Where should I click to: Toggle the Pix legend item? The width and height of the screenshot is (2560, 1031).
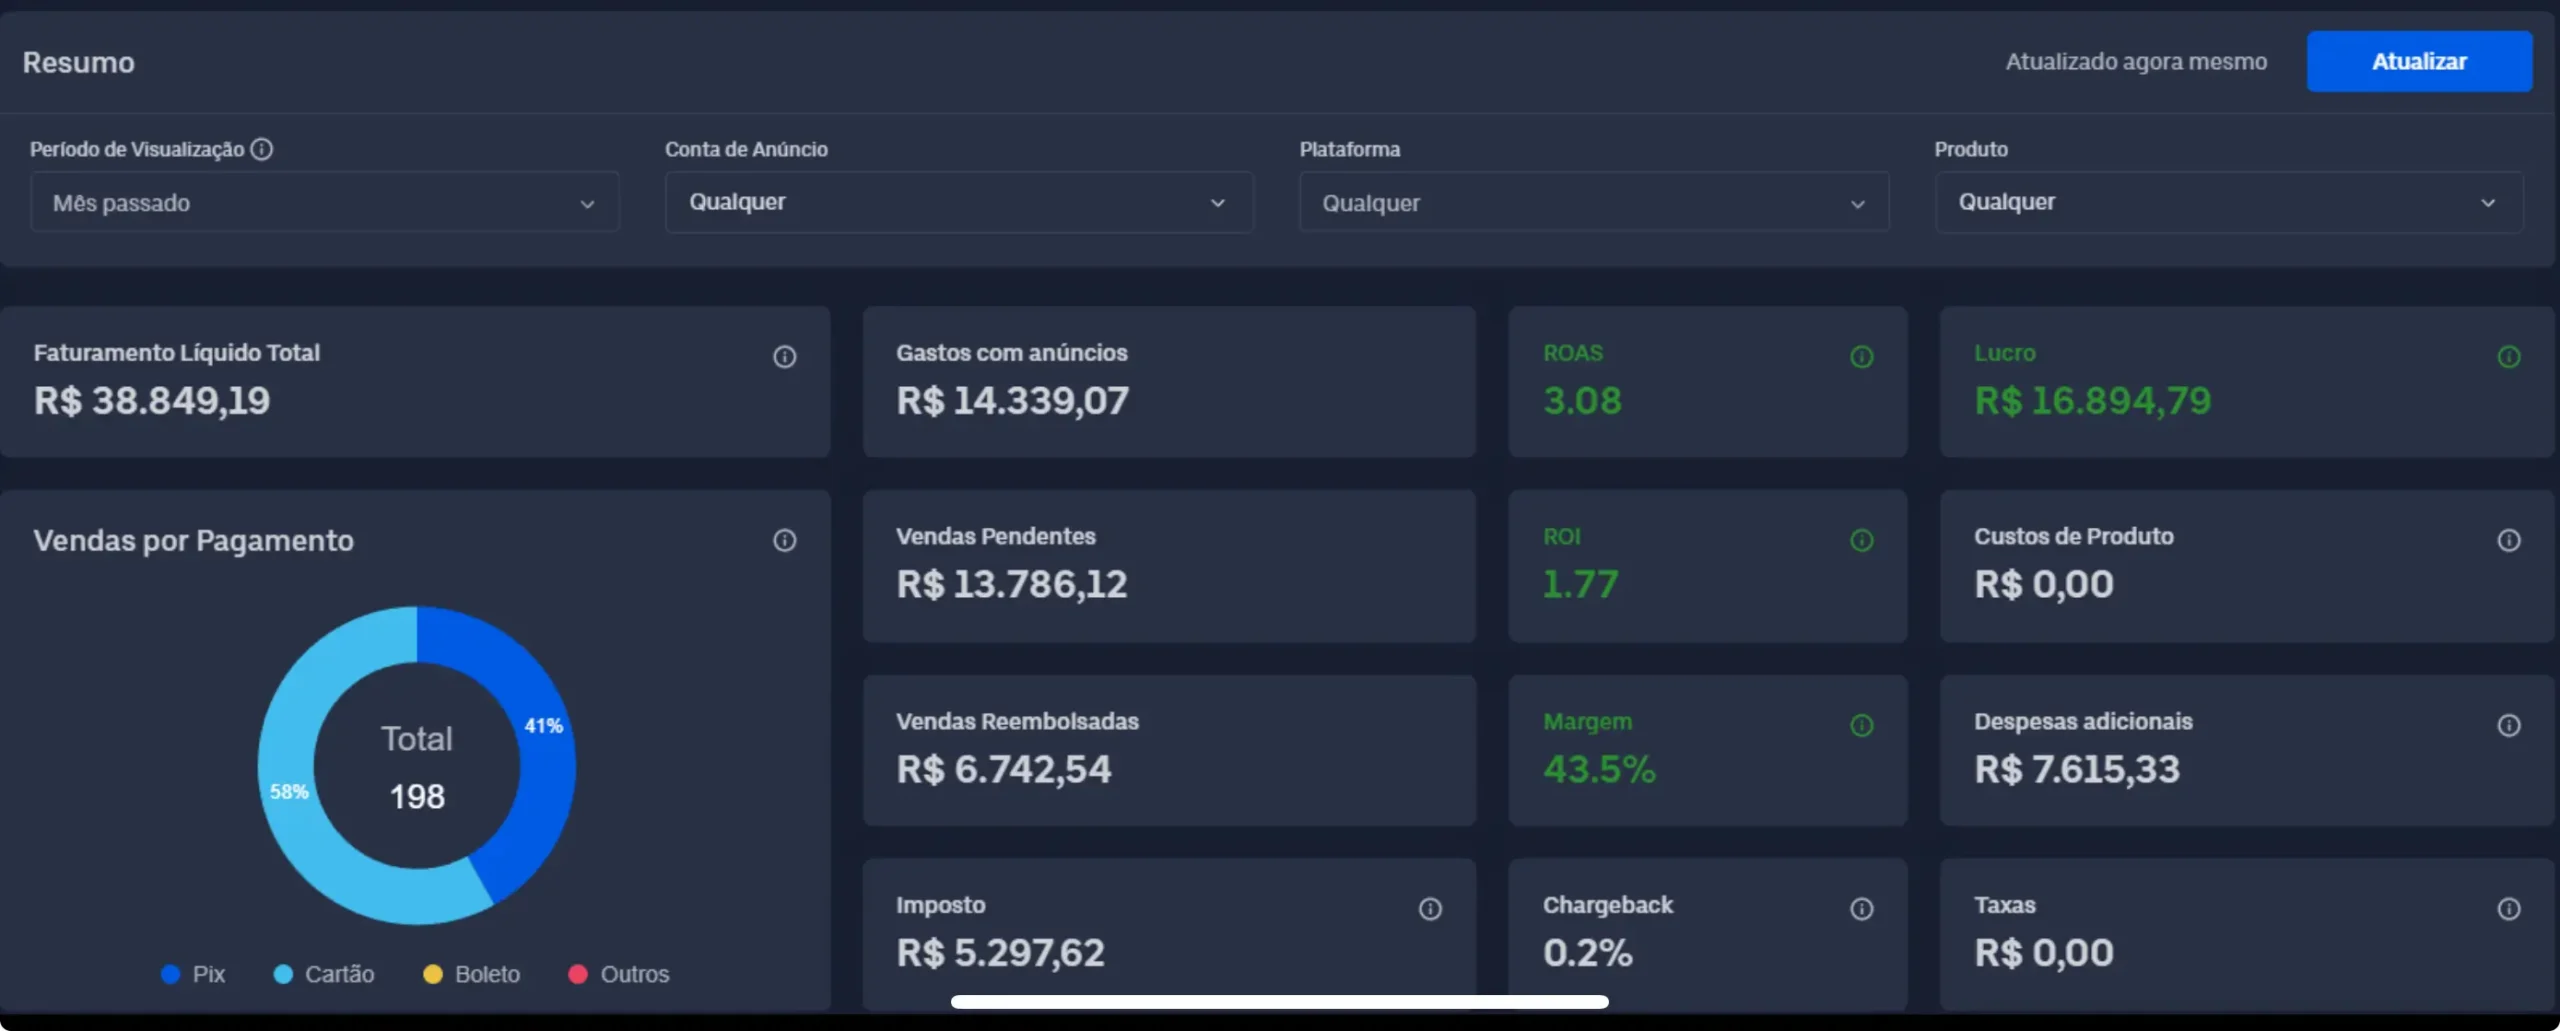pyautogui.click(x=194, y=974)
